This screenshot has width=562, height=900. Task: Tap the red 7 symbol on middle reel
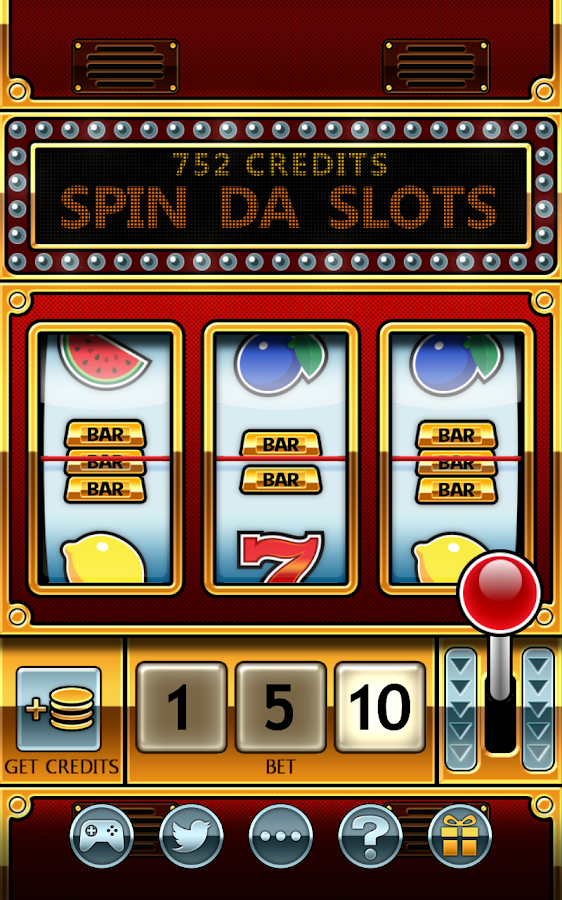(281, 556)
